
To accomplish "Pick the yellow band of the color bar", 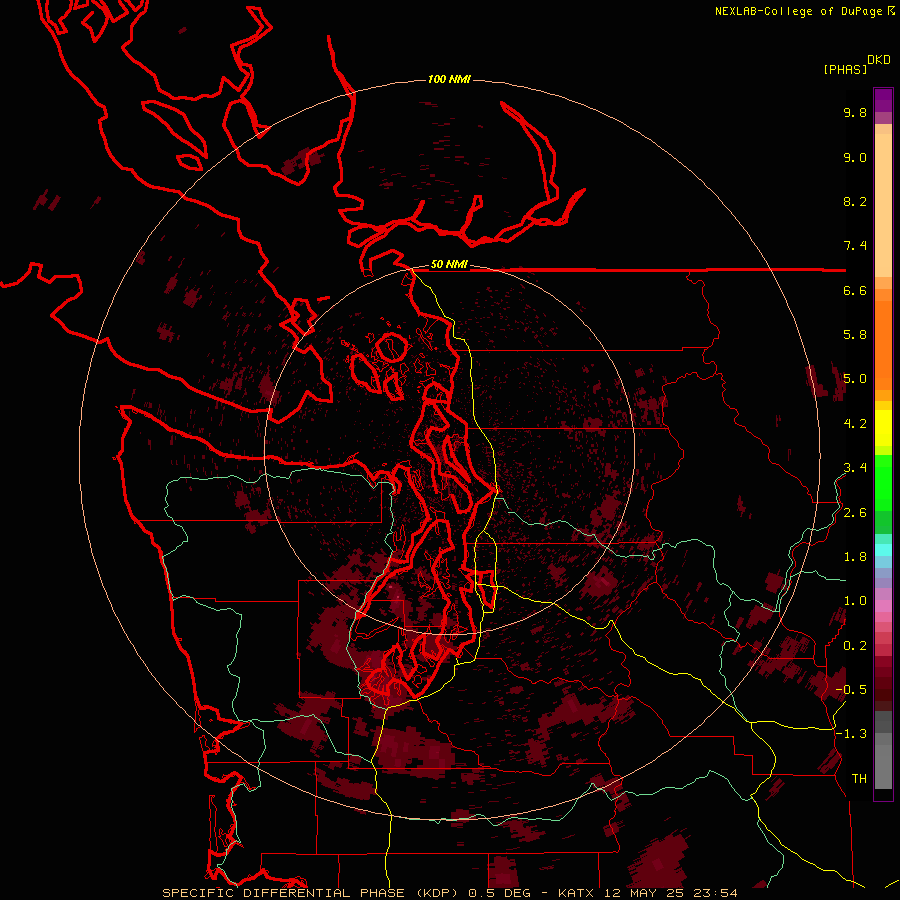I will pyautogui.click(x=883, y=428).
